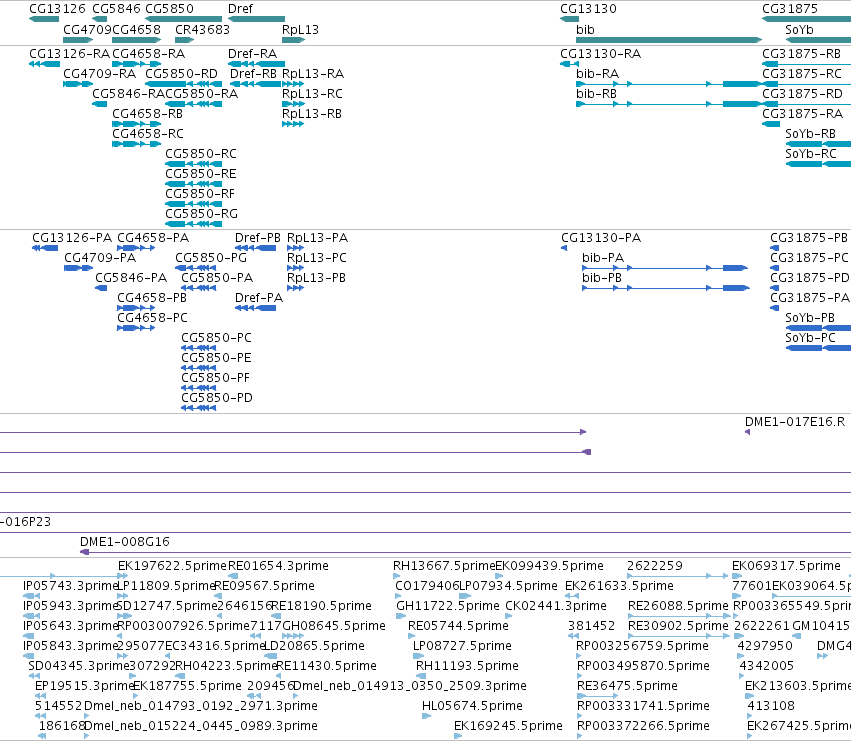851x741 pixels.
Task: Select the CG13126 gene label
Action: pyautogui.click(x=57, y=9)
